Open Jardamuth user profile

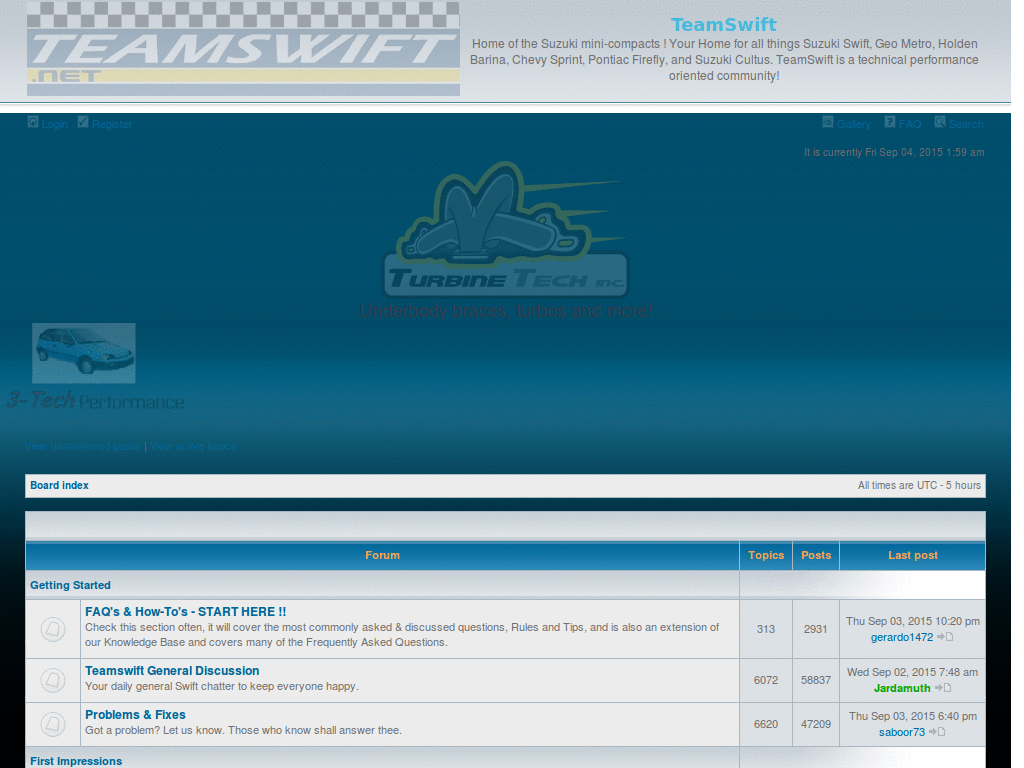tap(902, 688)
